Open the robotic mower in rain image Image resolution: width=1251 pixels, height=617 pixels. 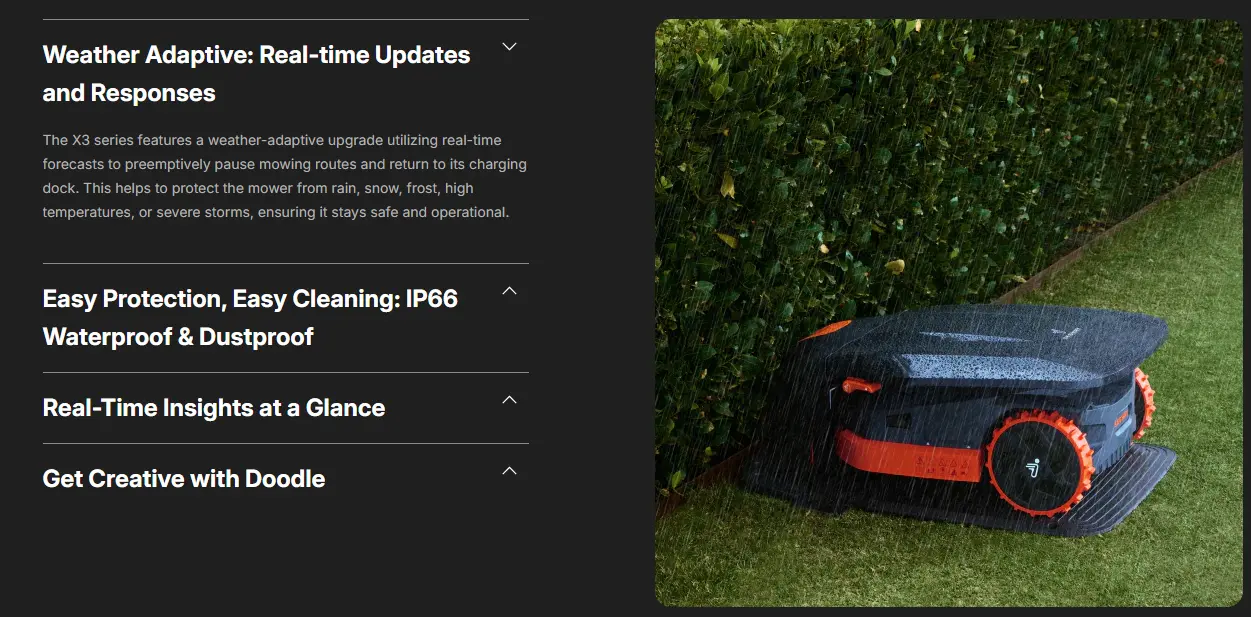(x=948, y=313)
